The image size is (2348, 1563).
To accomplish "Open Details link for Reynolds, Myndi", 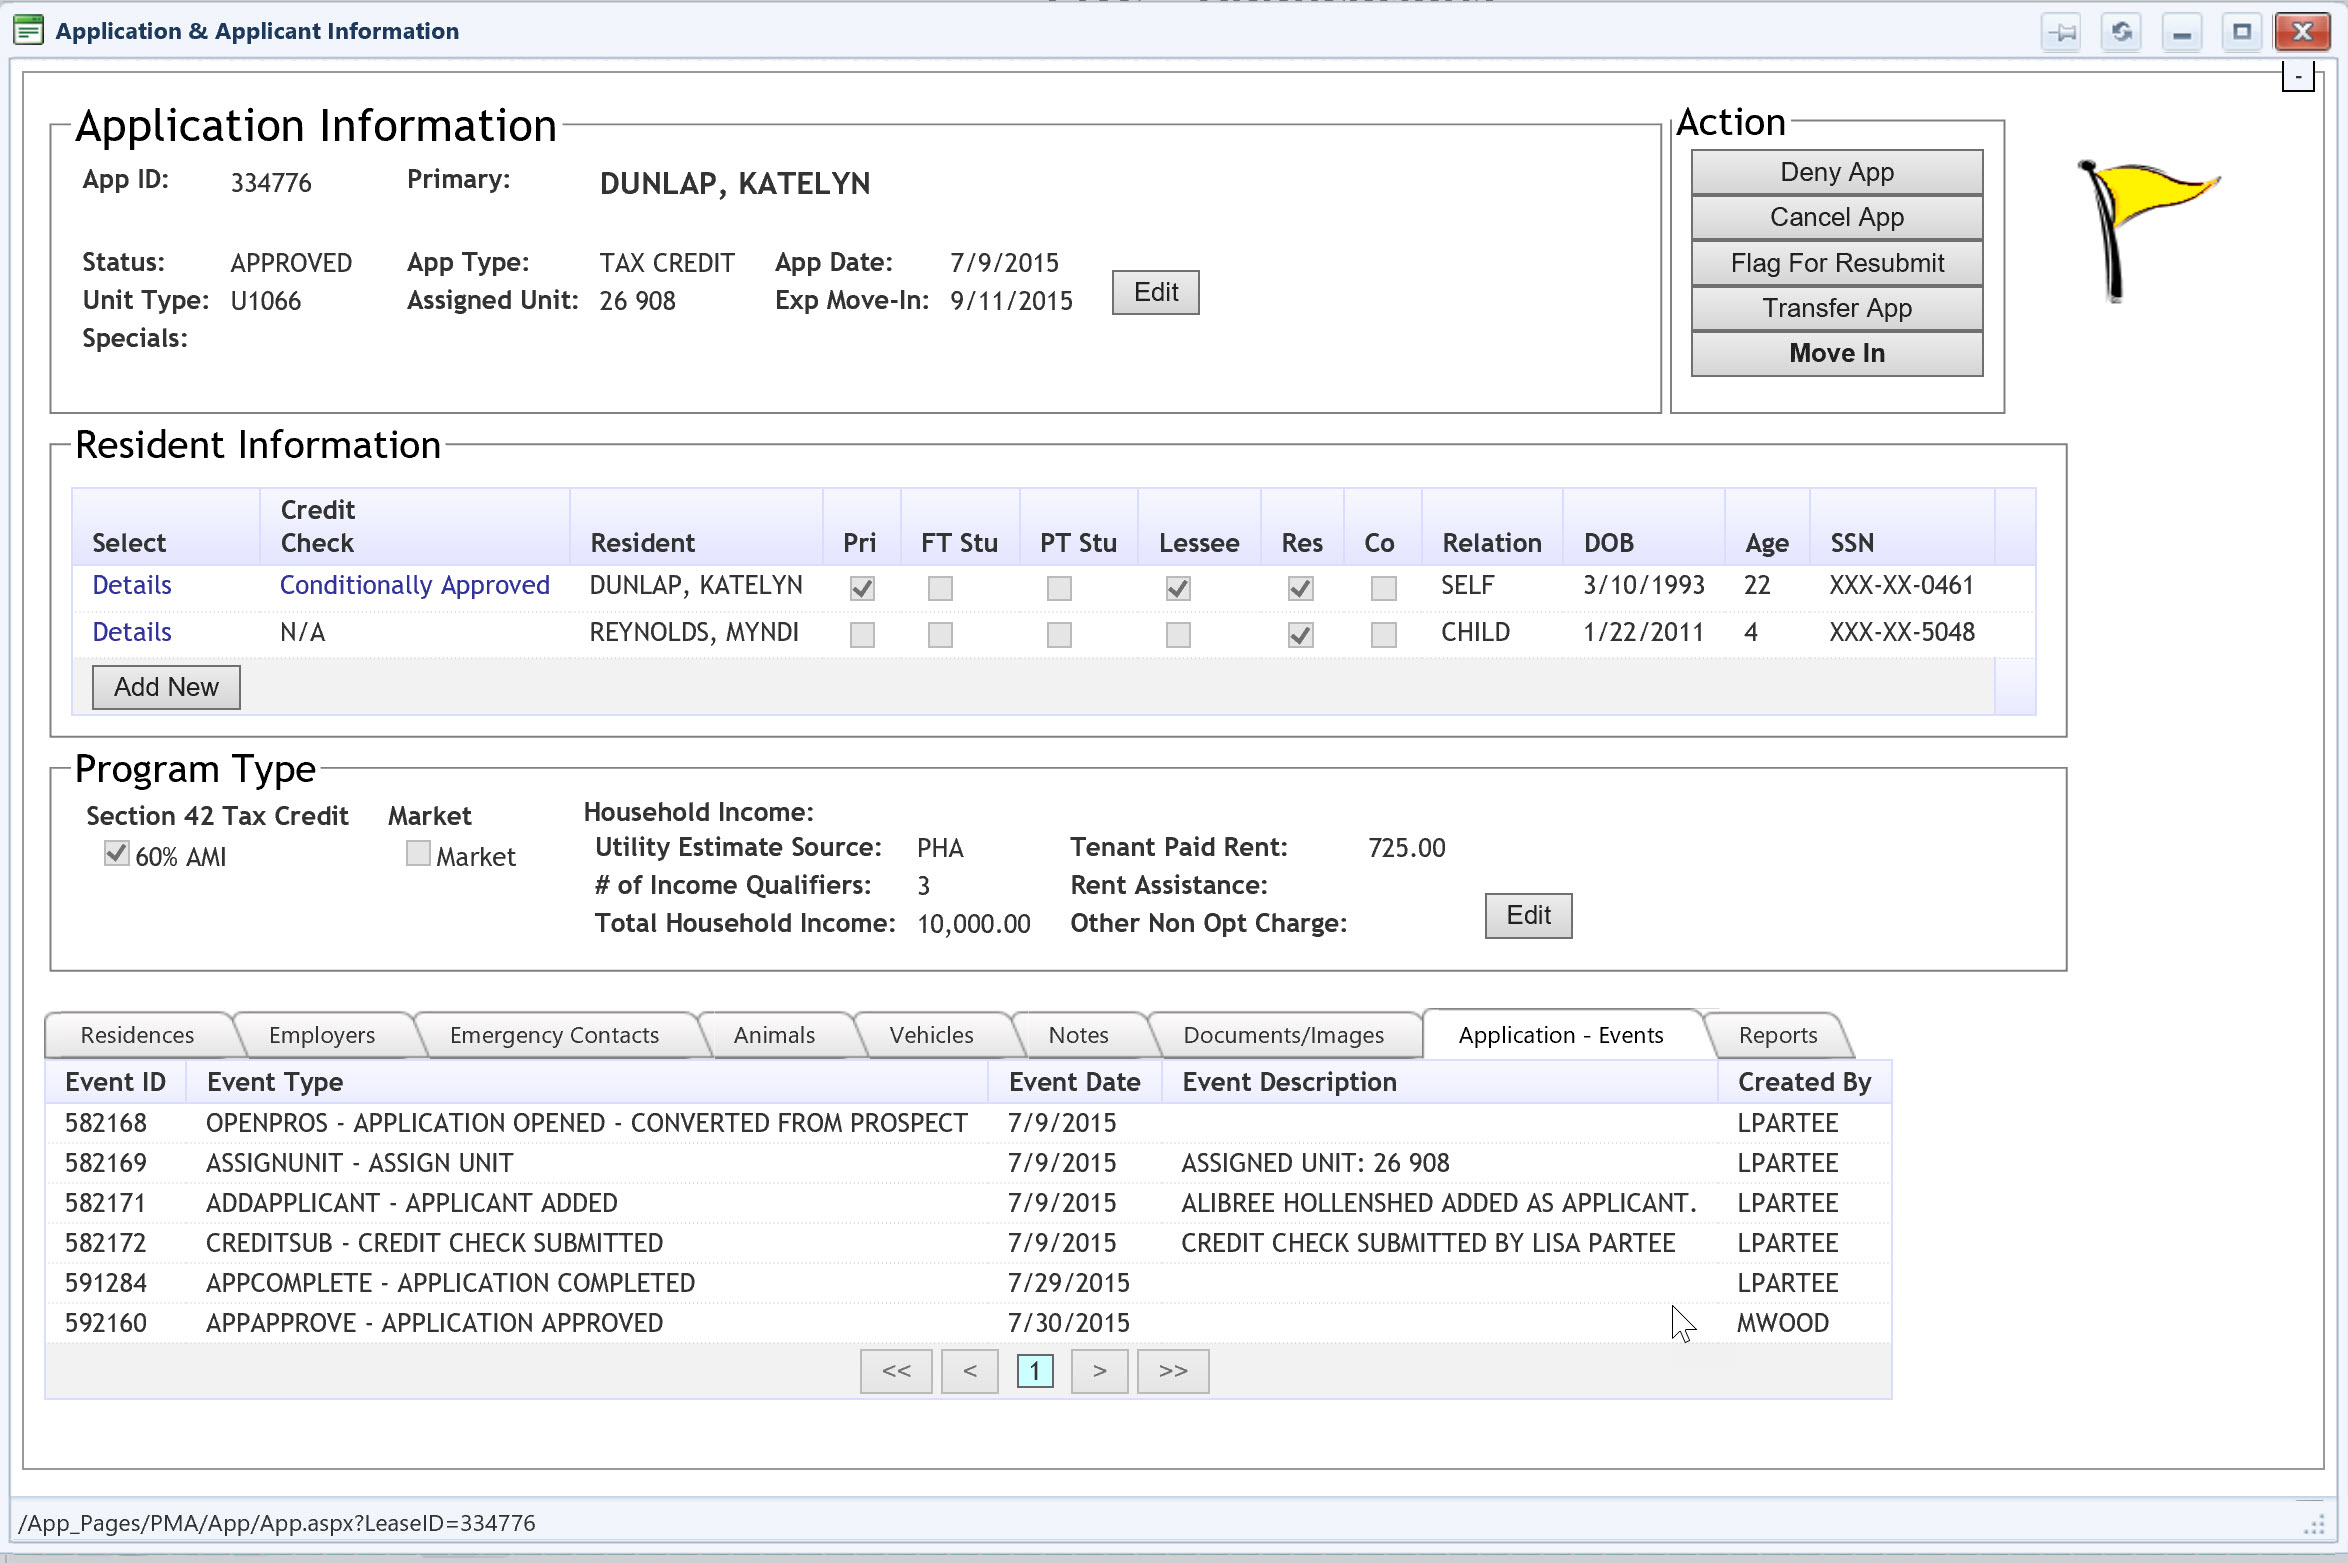I will click(131, 632).
